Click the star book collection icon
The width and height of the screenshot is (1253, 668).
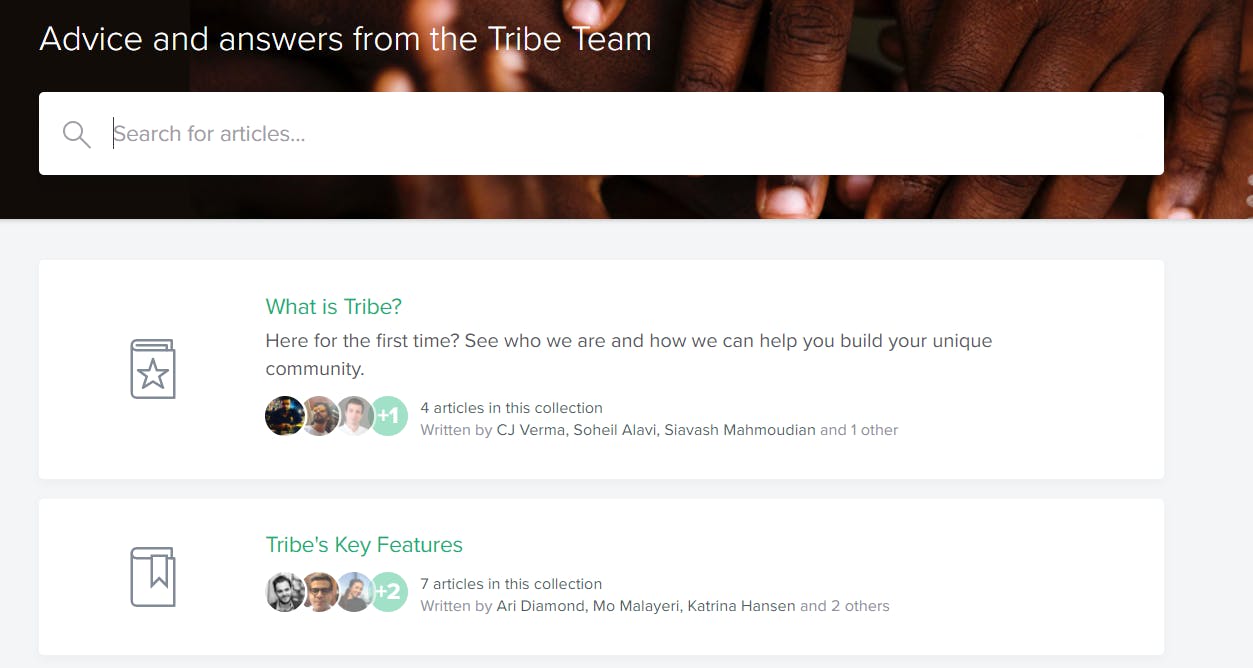(153, 369)
